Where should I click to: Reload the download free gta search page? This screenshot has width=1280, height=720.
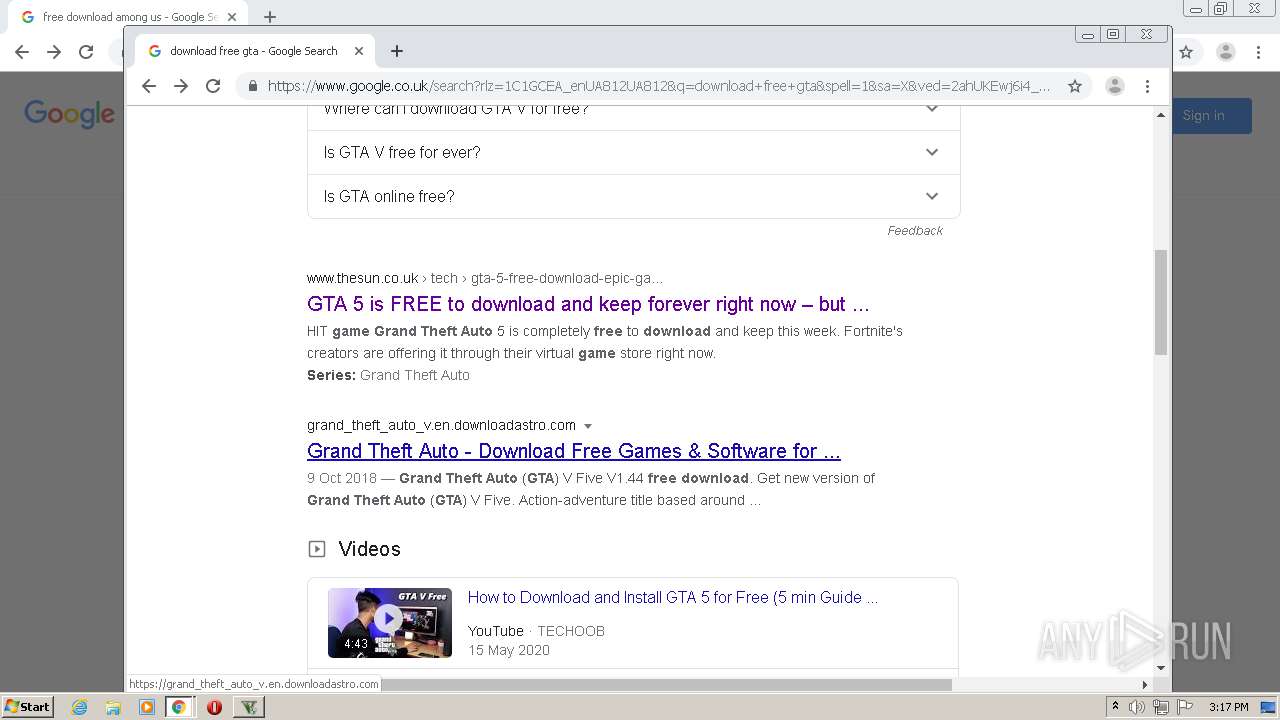click(x=213, y=86)
